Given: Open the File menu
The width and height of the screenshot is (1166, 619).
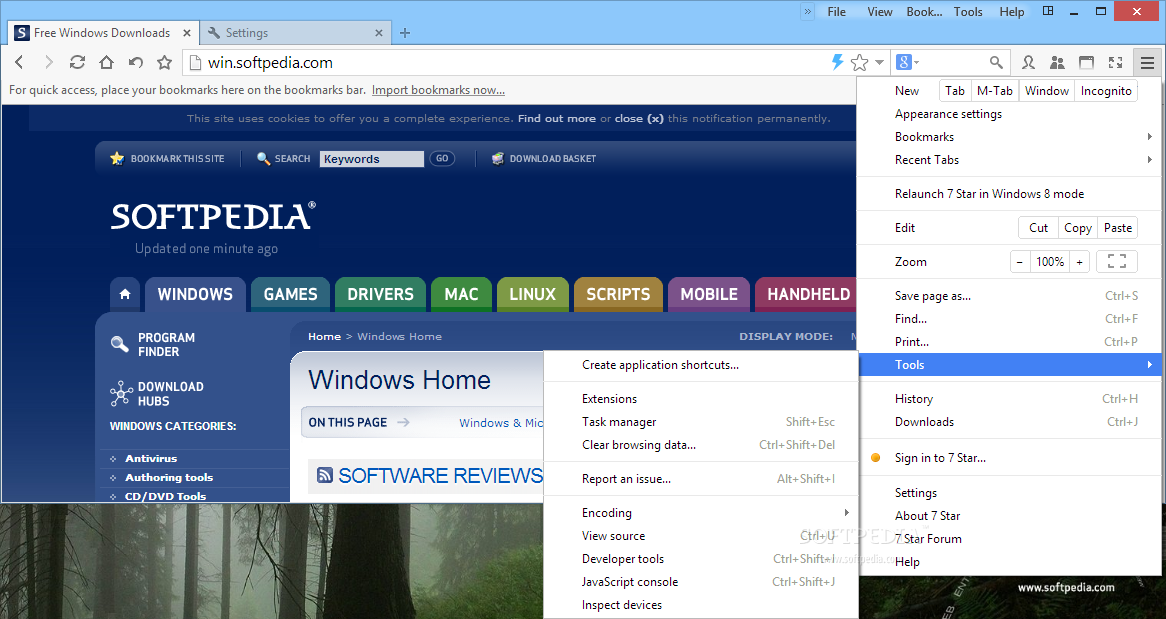Looking at the screenshot, I should pos(837,12).
